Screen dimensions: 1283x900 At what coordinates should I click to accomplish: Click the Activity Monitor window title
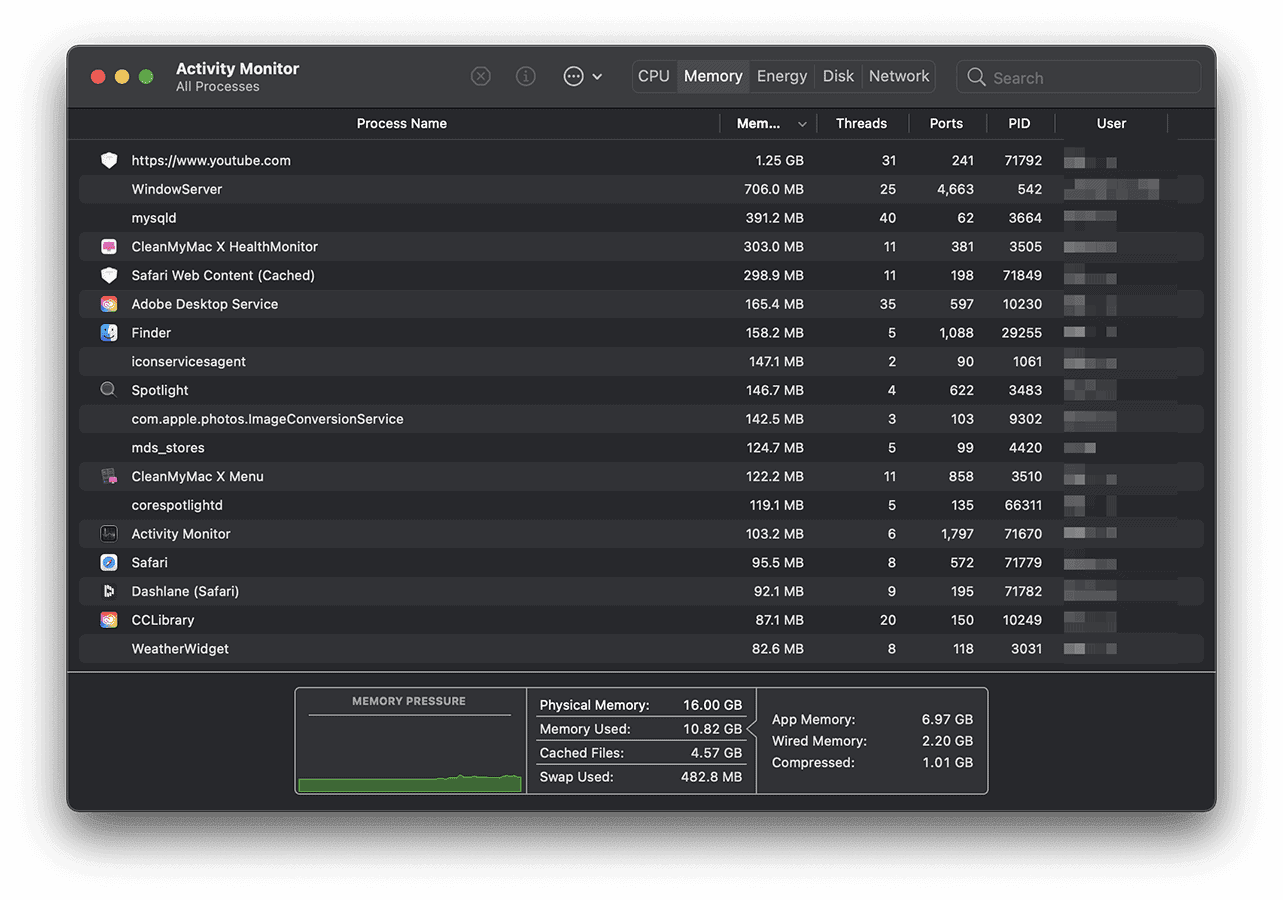point(237,69)
